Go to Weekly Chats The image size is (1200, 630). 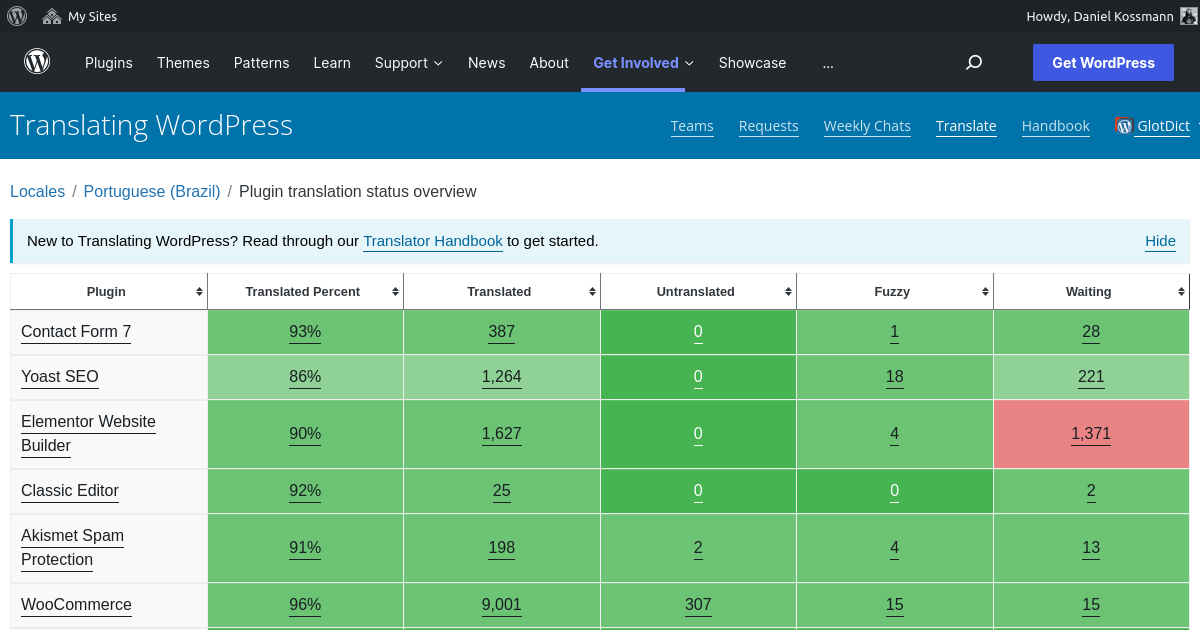click(x=867, y=126)
